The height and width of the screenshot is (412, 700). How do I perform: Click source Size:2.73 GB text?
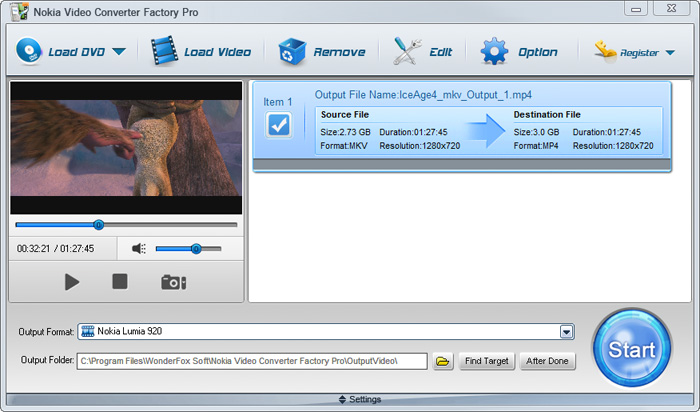[x=346, y=132]
